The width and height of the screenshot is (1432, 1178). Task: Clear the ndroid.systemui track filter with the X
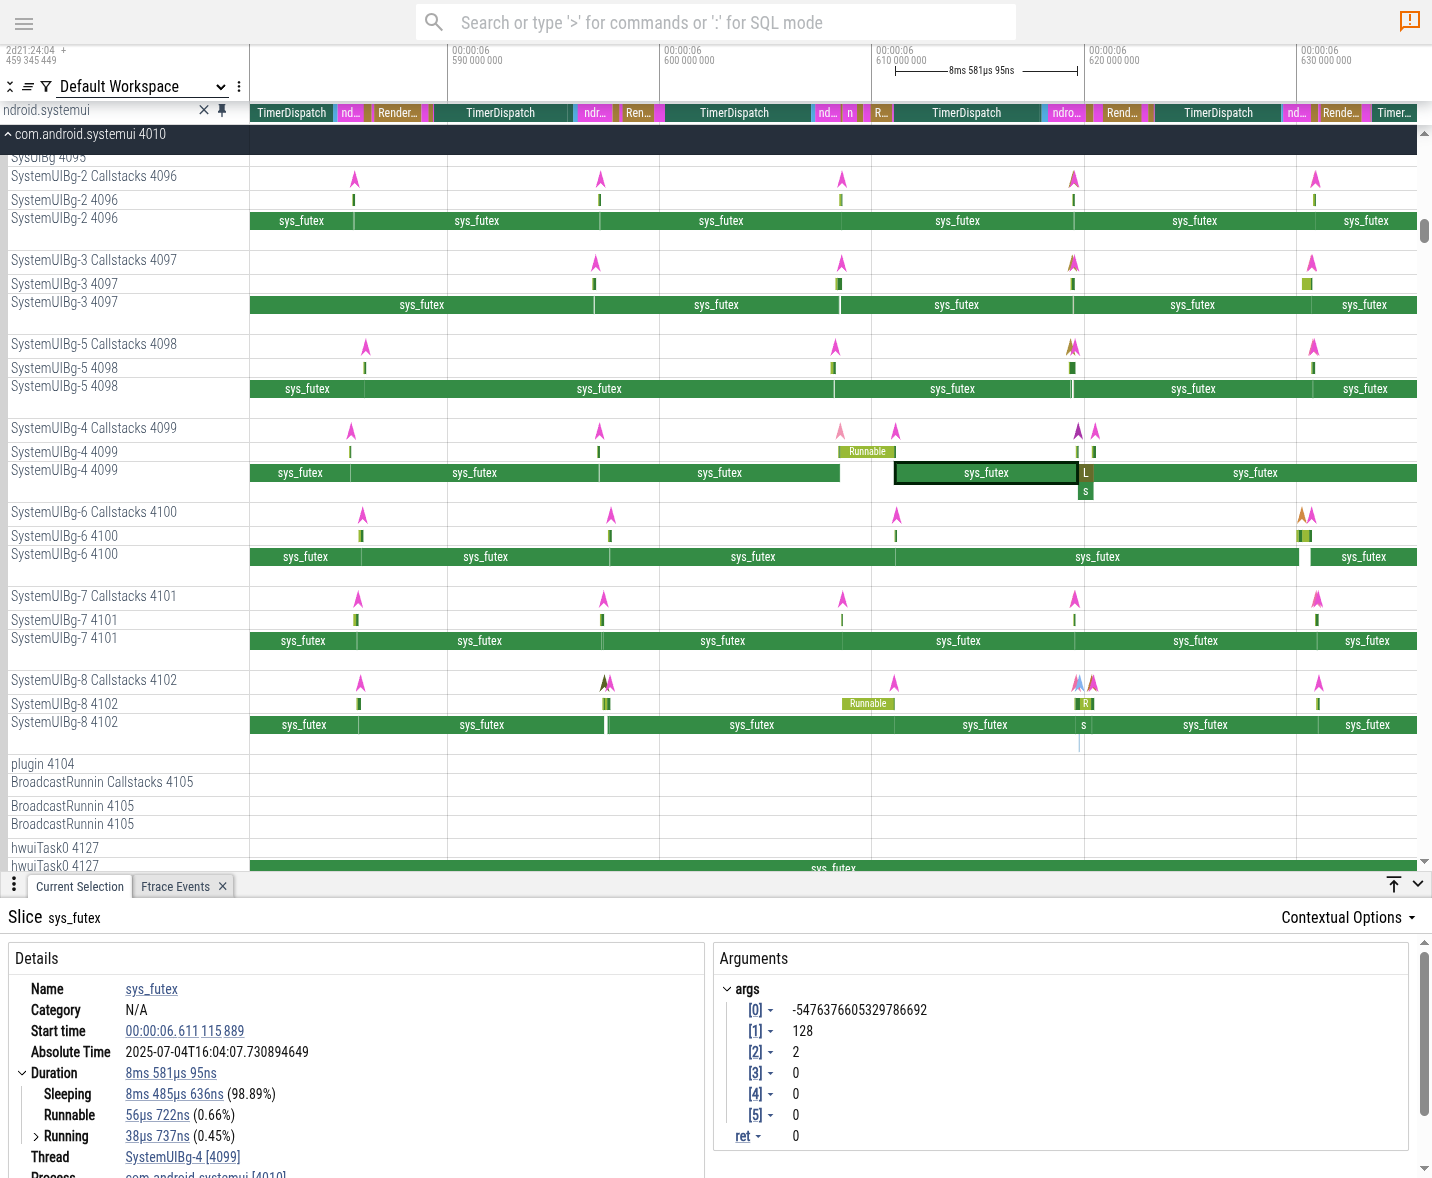point(203,110)
